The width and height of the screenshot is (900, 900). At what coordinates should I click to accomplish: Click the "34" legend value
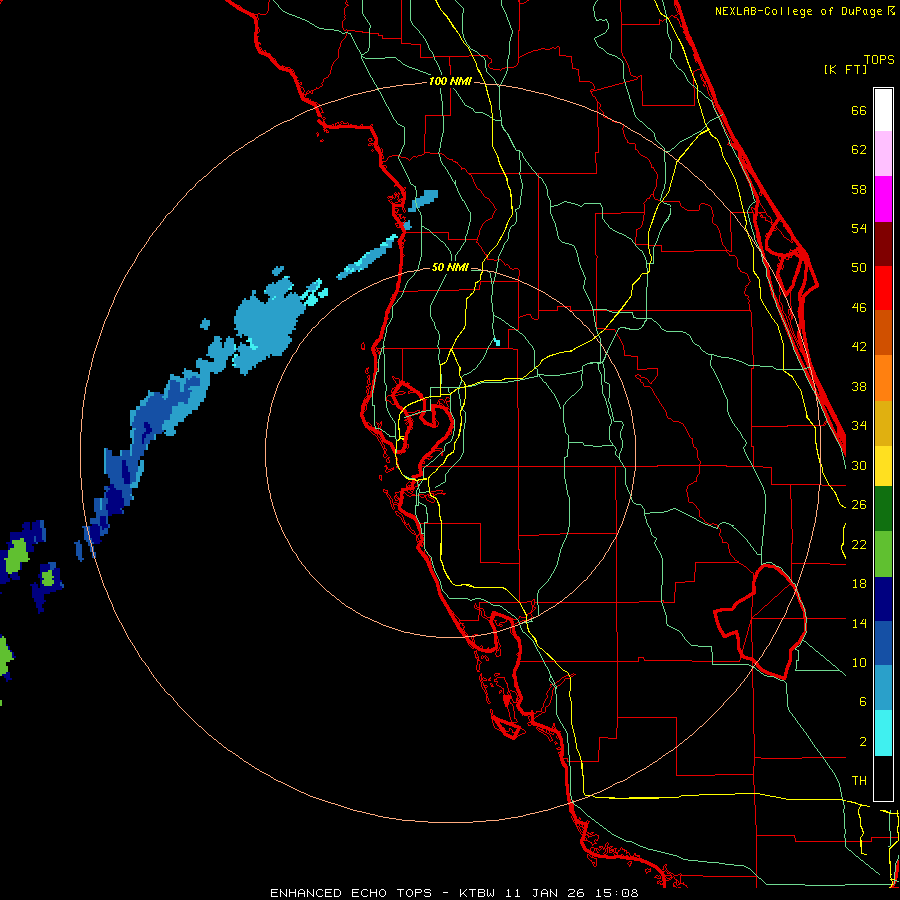[x=859, y=426]
